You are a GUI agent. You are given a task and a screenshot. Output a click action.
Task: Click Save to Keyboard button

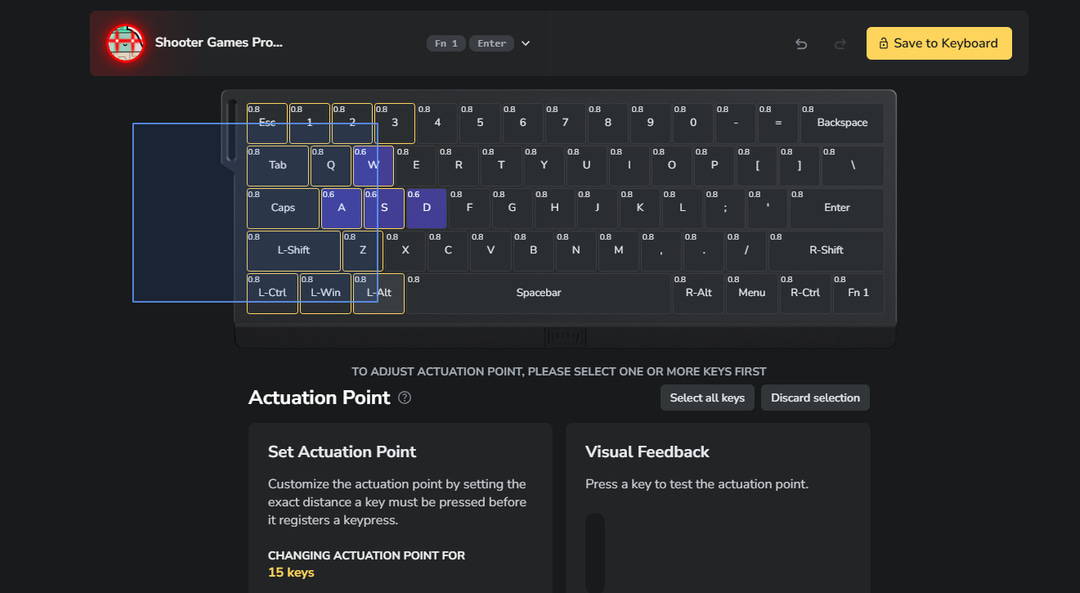[x=938, y=43]
